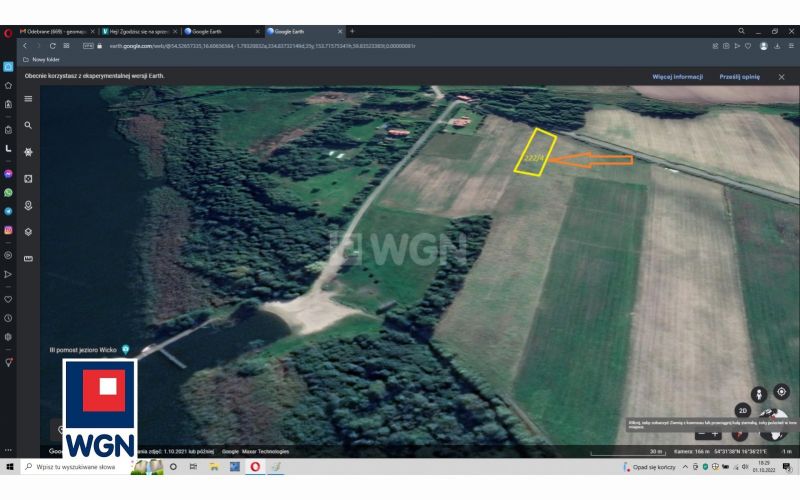Open Opera Easy Setup menu icon
The image size is (800, 500).
click(x=791, y=46)
